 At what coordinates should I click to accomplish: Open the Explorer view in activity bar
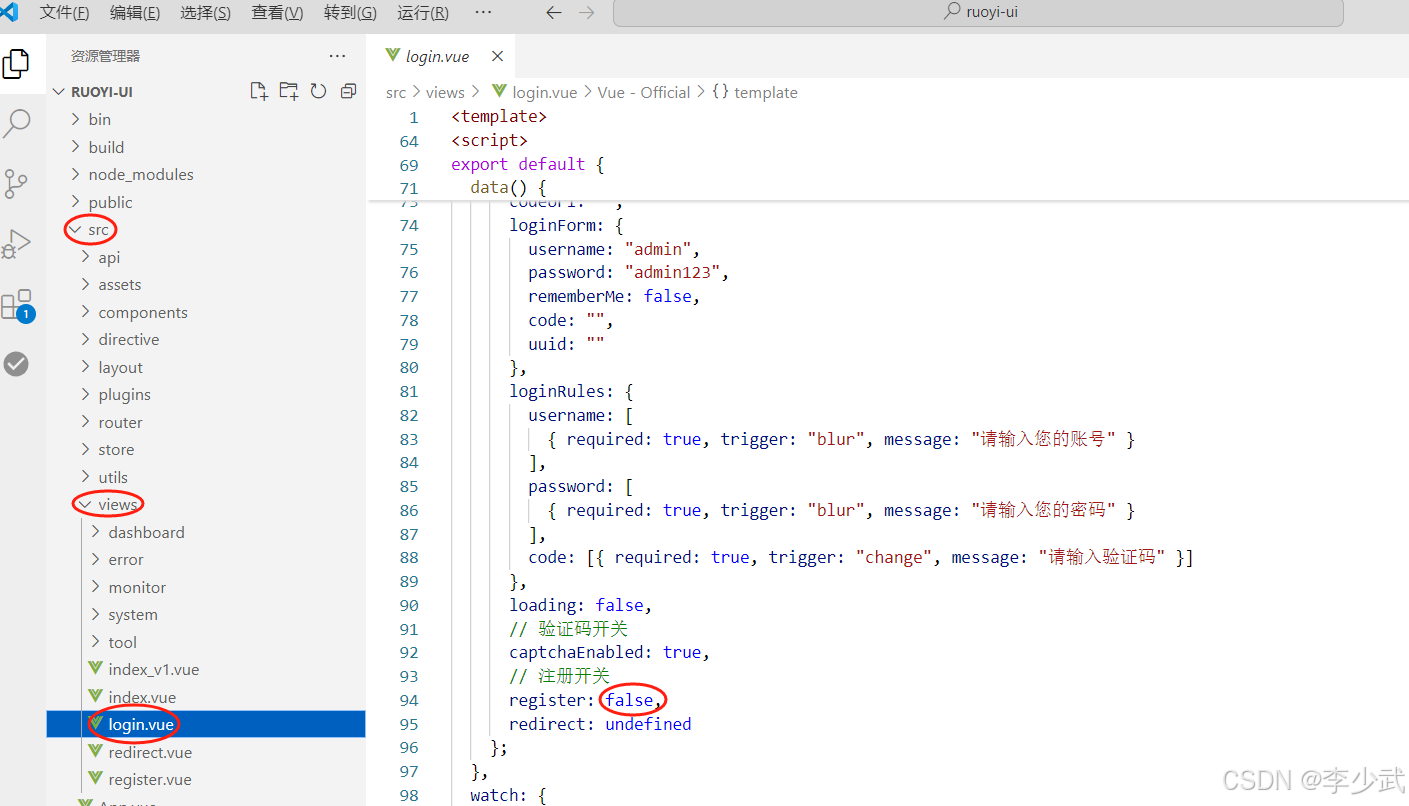16,64
